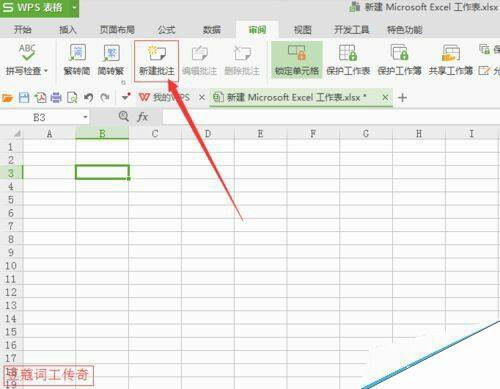The image size is (500, 389).
Task: Click the undo arrow icon
Action: click(x=88, y=98)
